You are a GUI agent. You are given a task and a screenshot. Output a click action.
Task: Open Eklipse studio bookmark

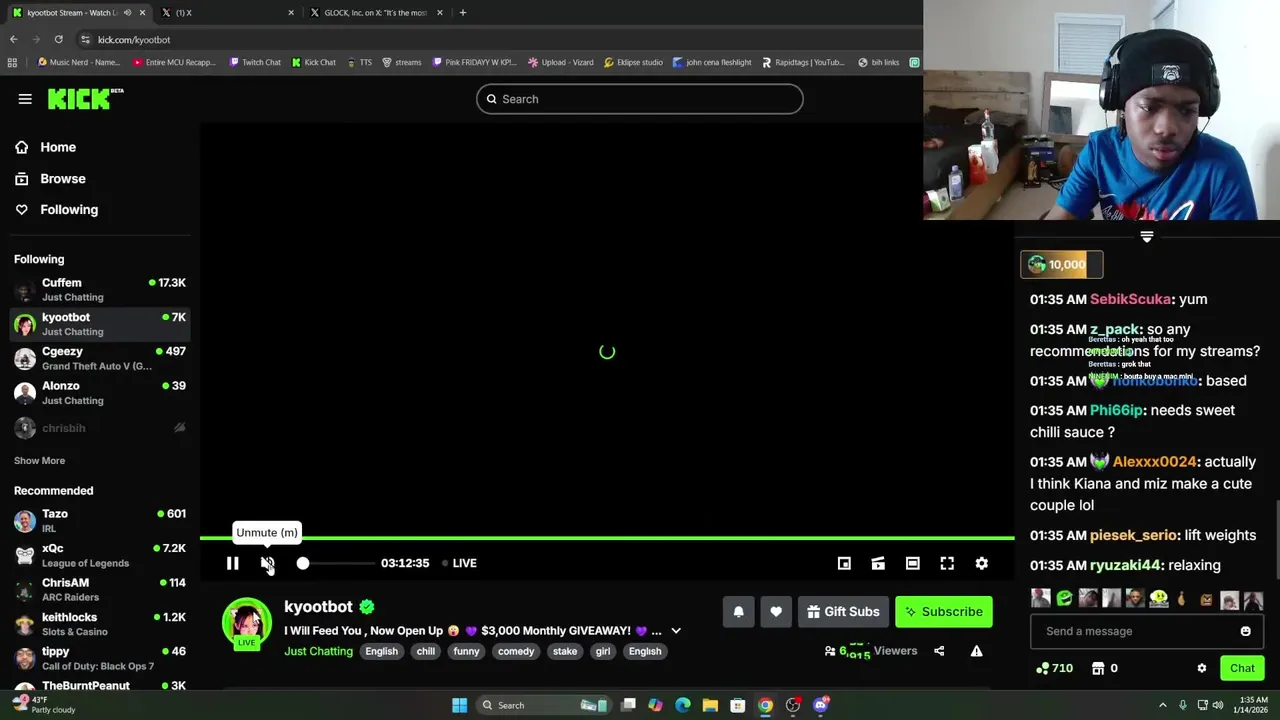tap(633, 62)
